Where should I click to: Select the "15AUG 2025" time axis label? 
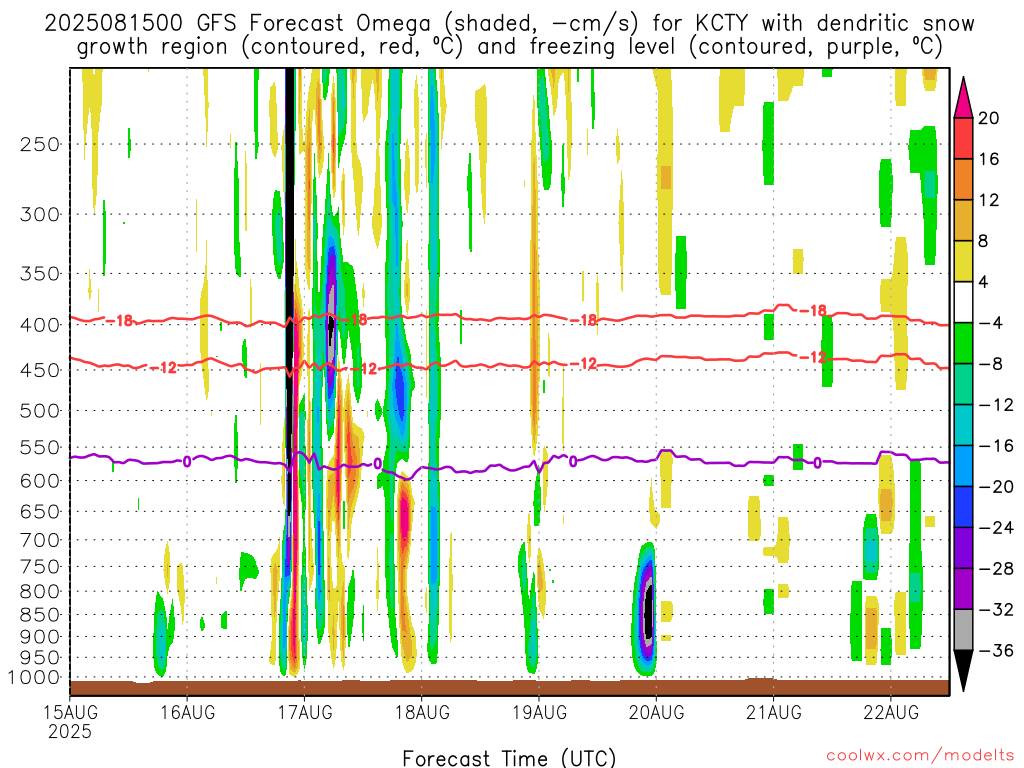click(70, 721)
